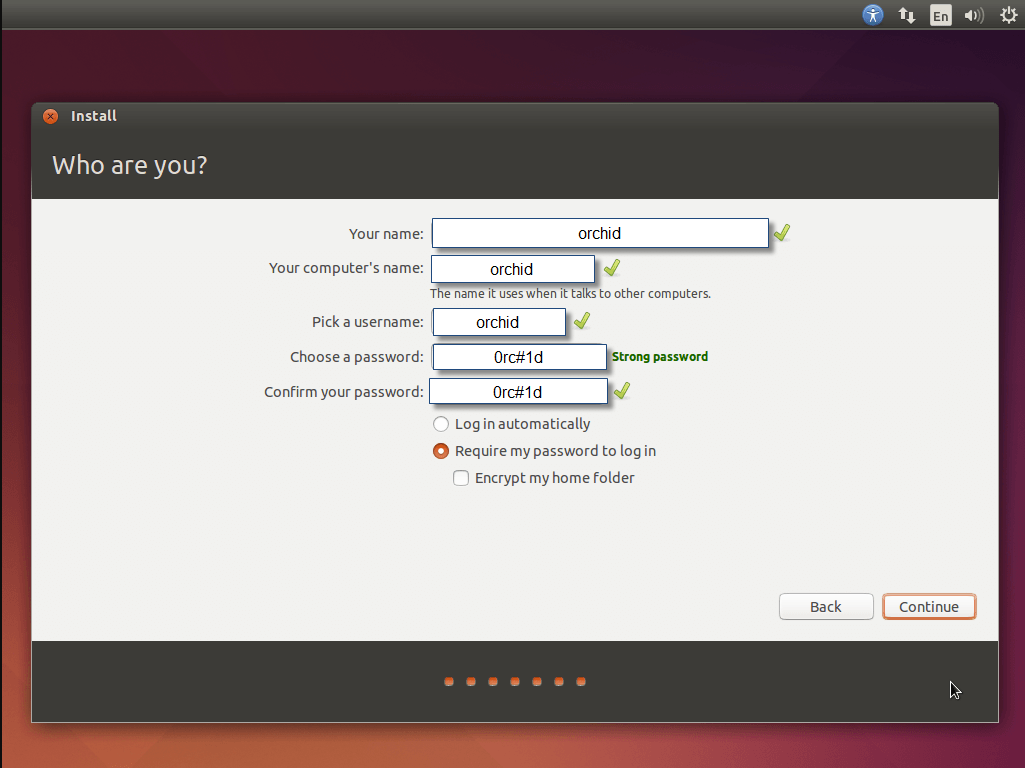Click the Strong password indicator text

[660, 357]
